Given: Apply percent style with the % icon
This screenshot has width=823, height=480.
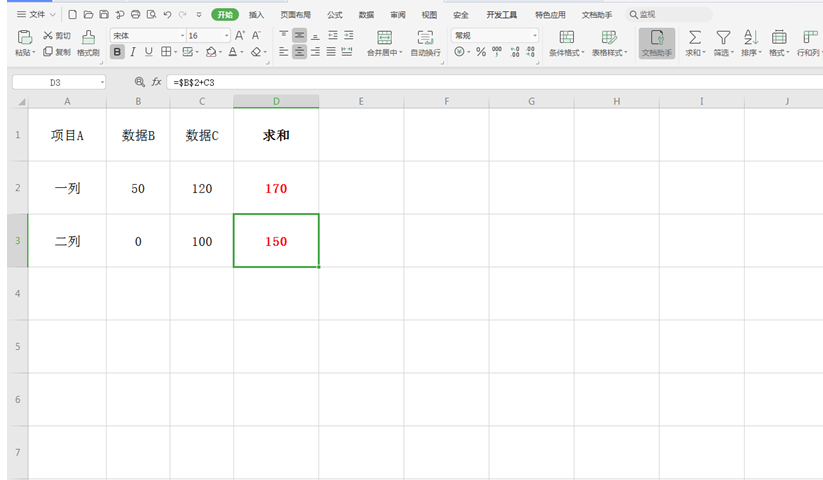Looking at the screenshot, I should pyautogui.click(x=481, y=51).
